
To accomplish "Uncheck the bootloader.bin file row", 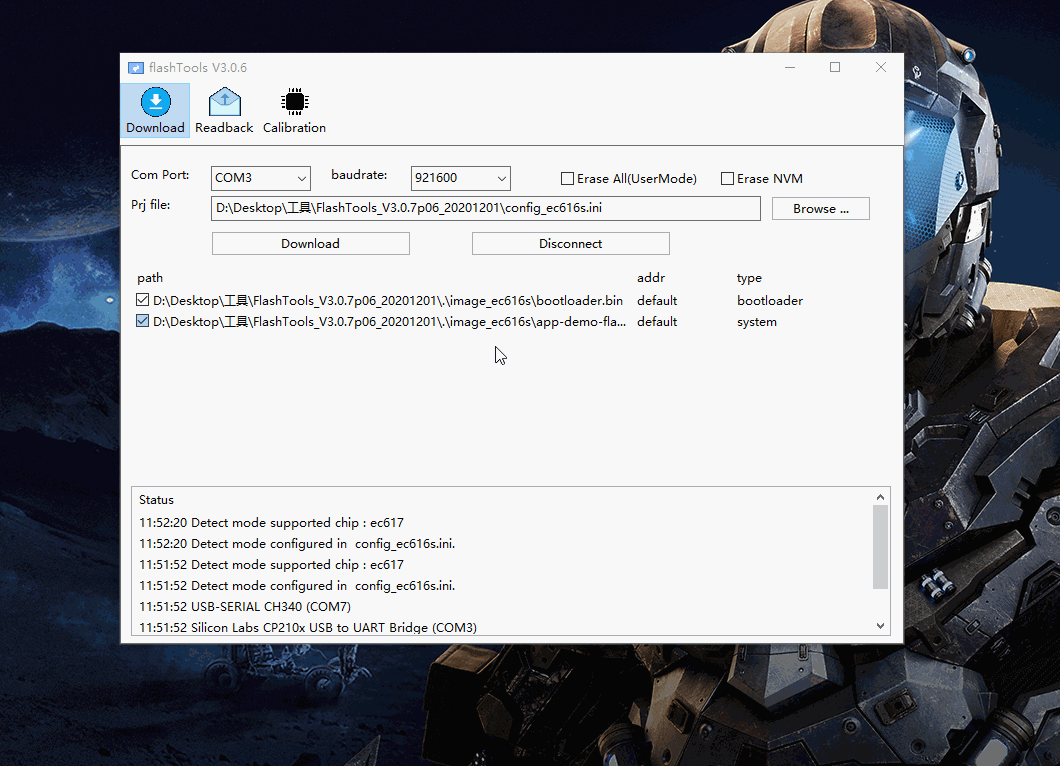I will point(142,300).
